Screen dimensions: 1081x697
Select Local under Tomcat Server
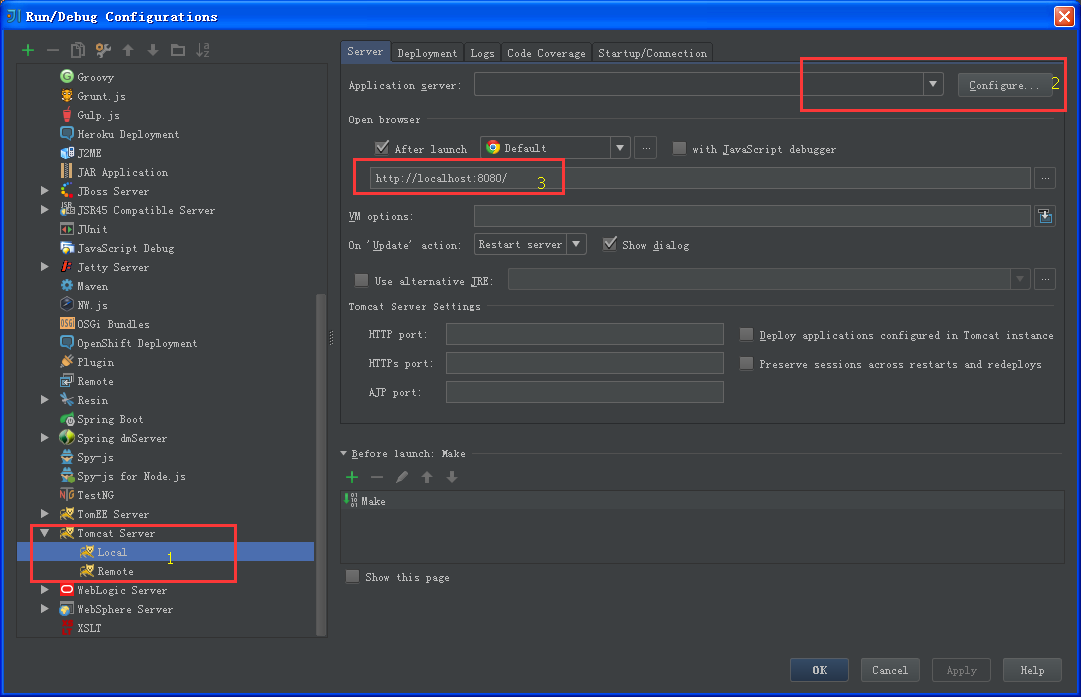[x=112, y=552]
